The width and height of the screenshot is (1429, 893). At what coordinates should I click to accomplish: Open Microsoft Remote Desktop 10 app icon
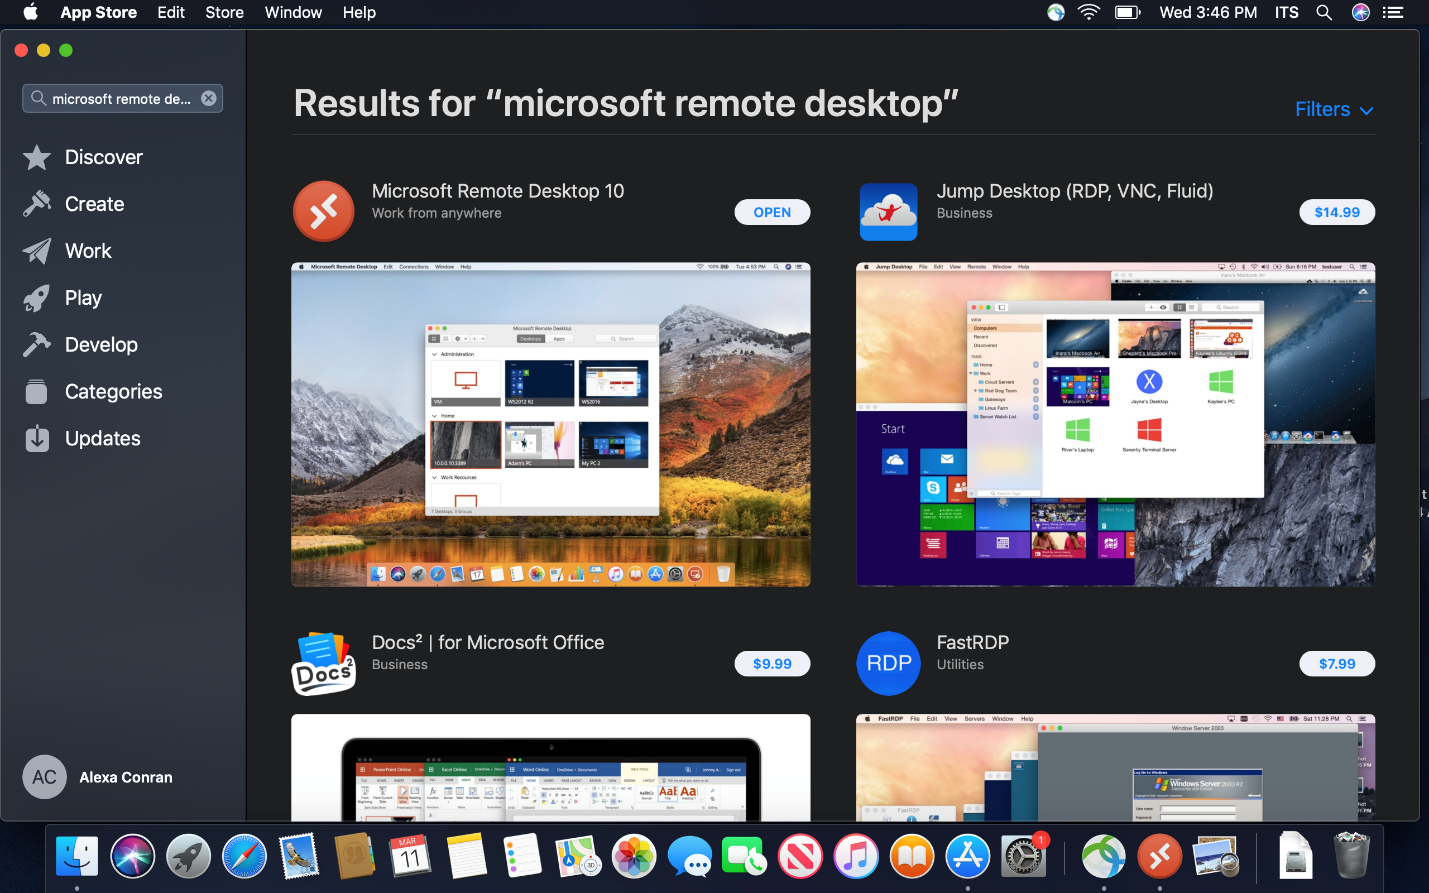point(323,211)
